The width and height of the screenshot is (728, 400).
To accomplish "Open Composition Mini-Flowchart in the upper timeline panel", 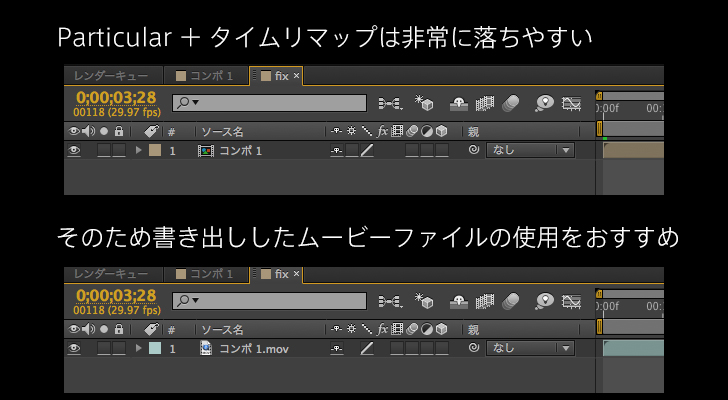I will tap(390, 102).
